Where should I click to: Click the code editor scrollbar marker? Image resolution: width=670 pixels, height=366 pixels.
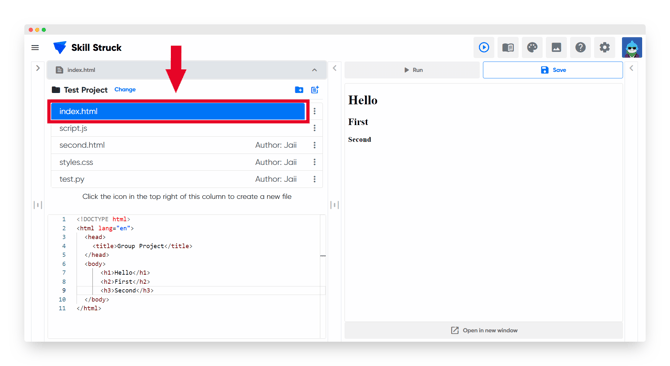coord(323,255)
